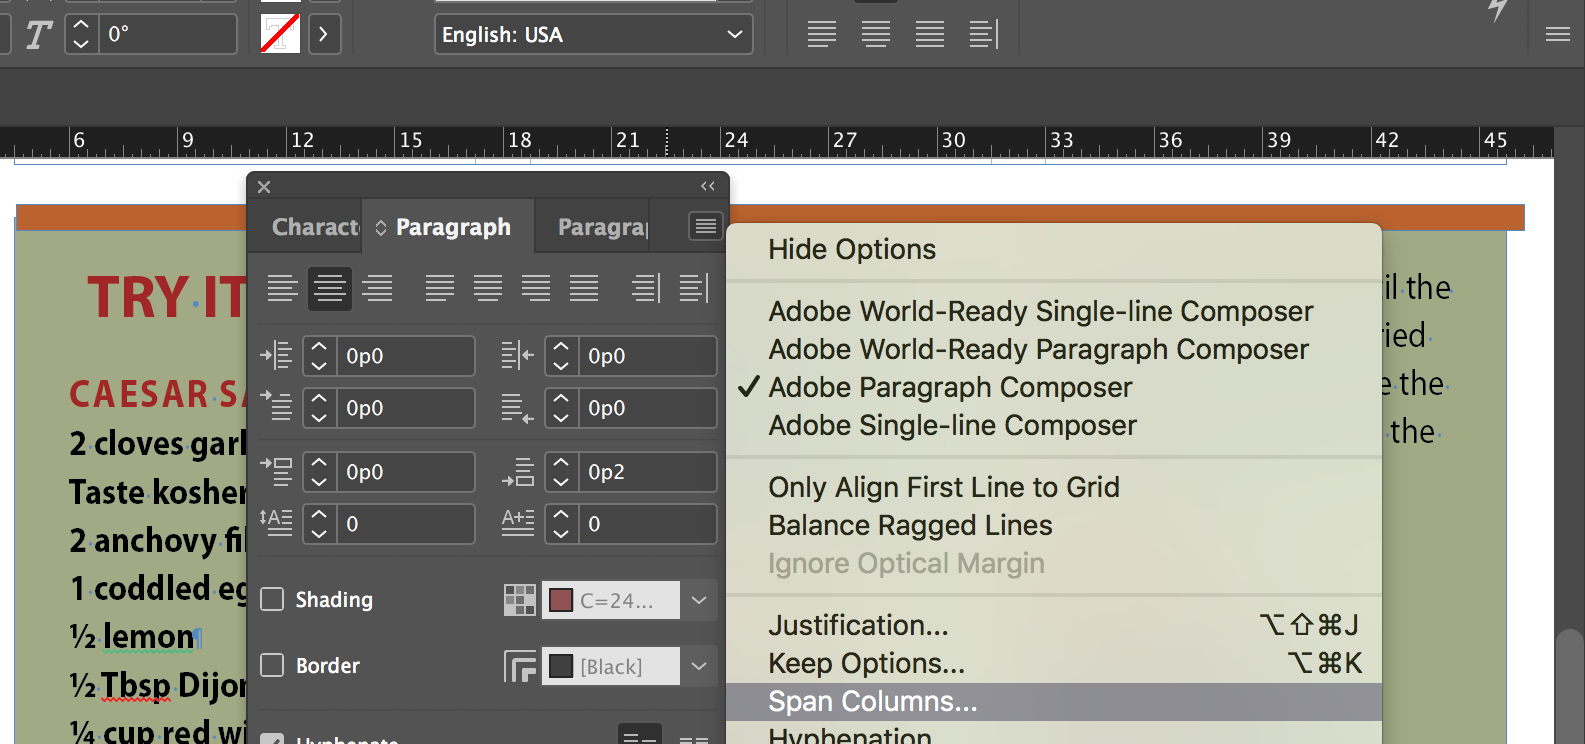1585x744 pixels.
Task: Click the Shading color swatch C=24
Action: click(x=611, y=600)
